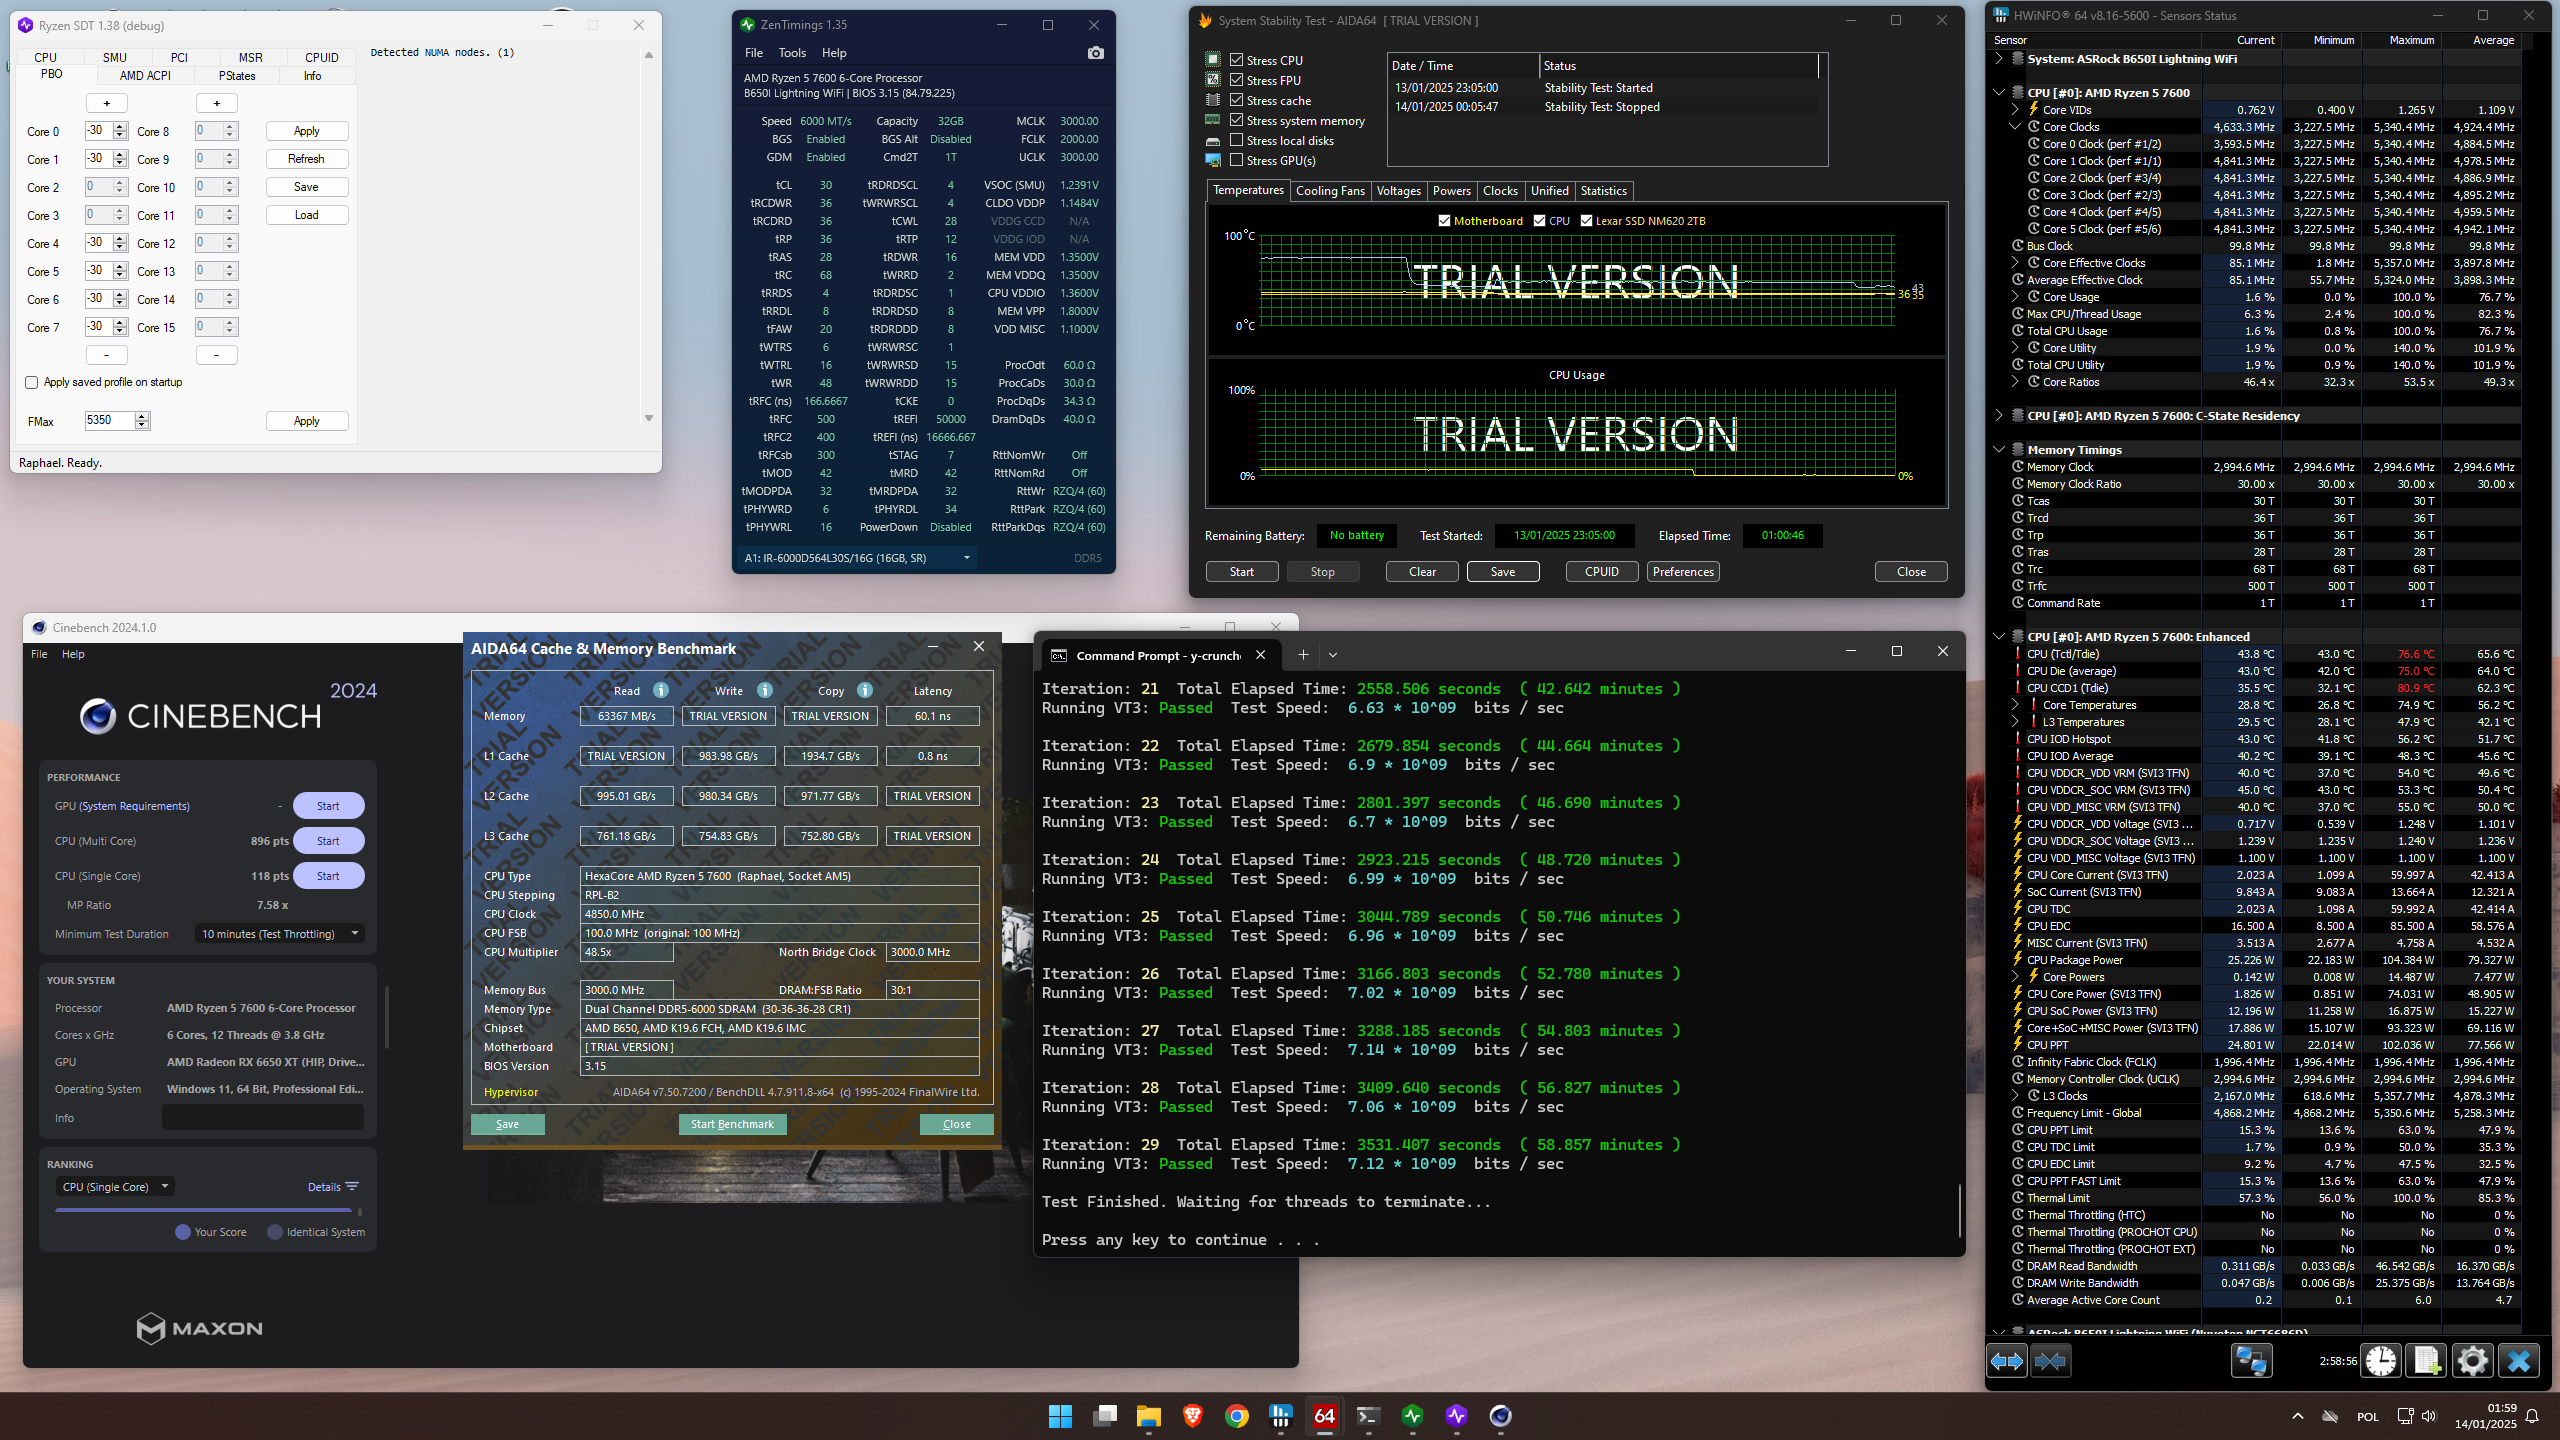2560x1440 pixels.
Task: Click the HWiNFO logging start sheet icon
Action: tap(2427, 1361)
